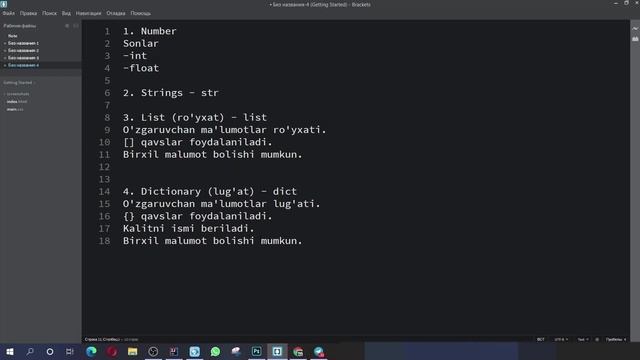The image size is (640, 360).
Task: Open the Extension Manager icon
Action: coord(635,39)
